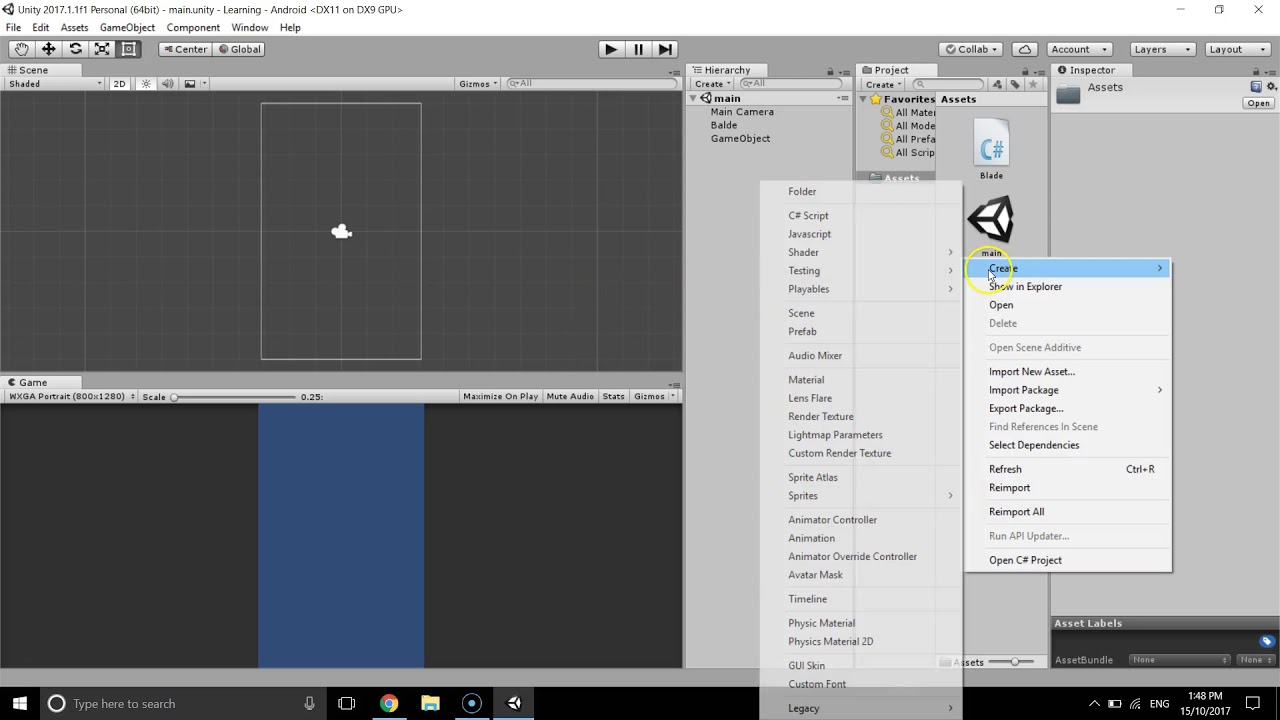
Task: Collapse the main scene in Hierarchy
Action: (x=695, y=99)
